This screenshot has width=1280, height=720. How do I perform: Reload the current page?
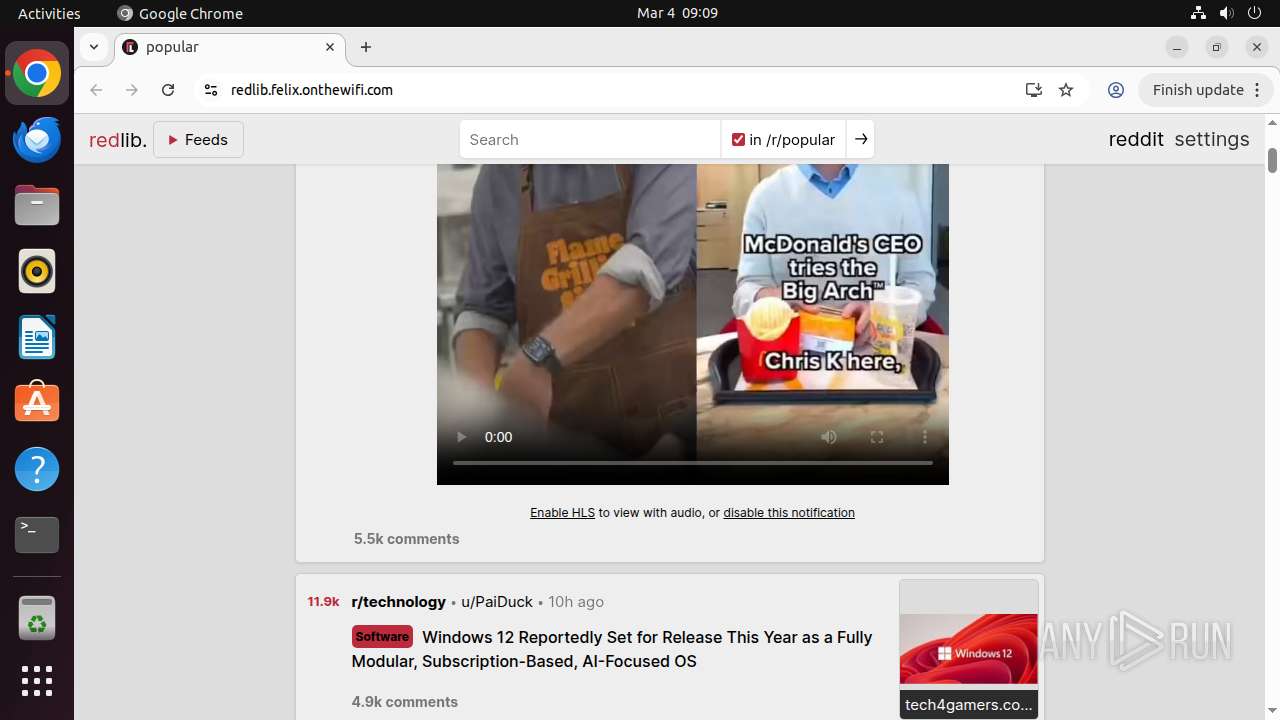(x=168, y=90)
